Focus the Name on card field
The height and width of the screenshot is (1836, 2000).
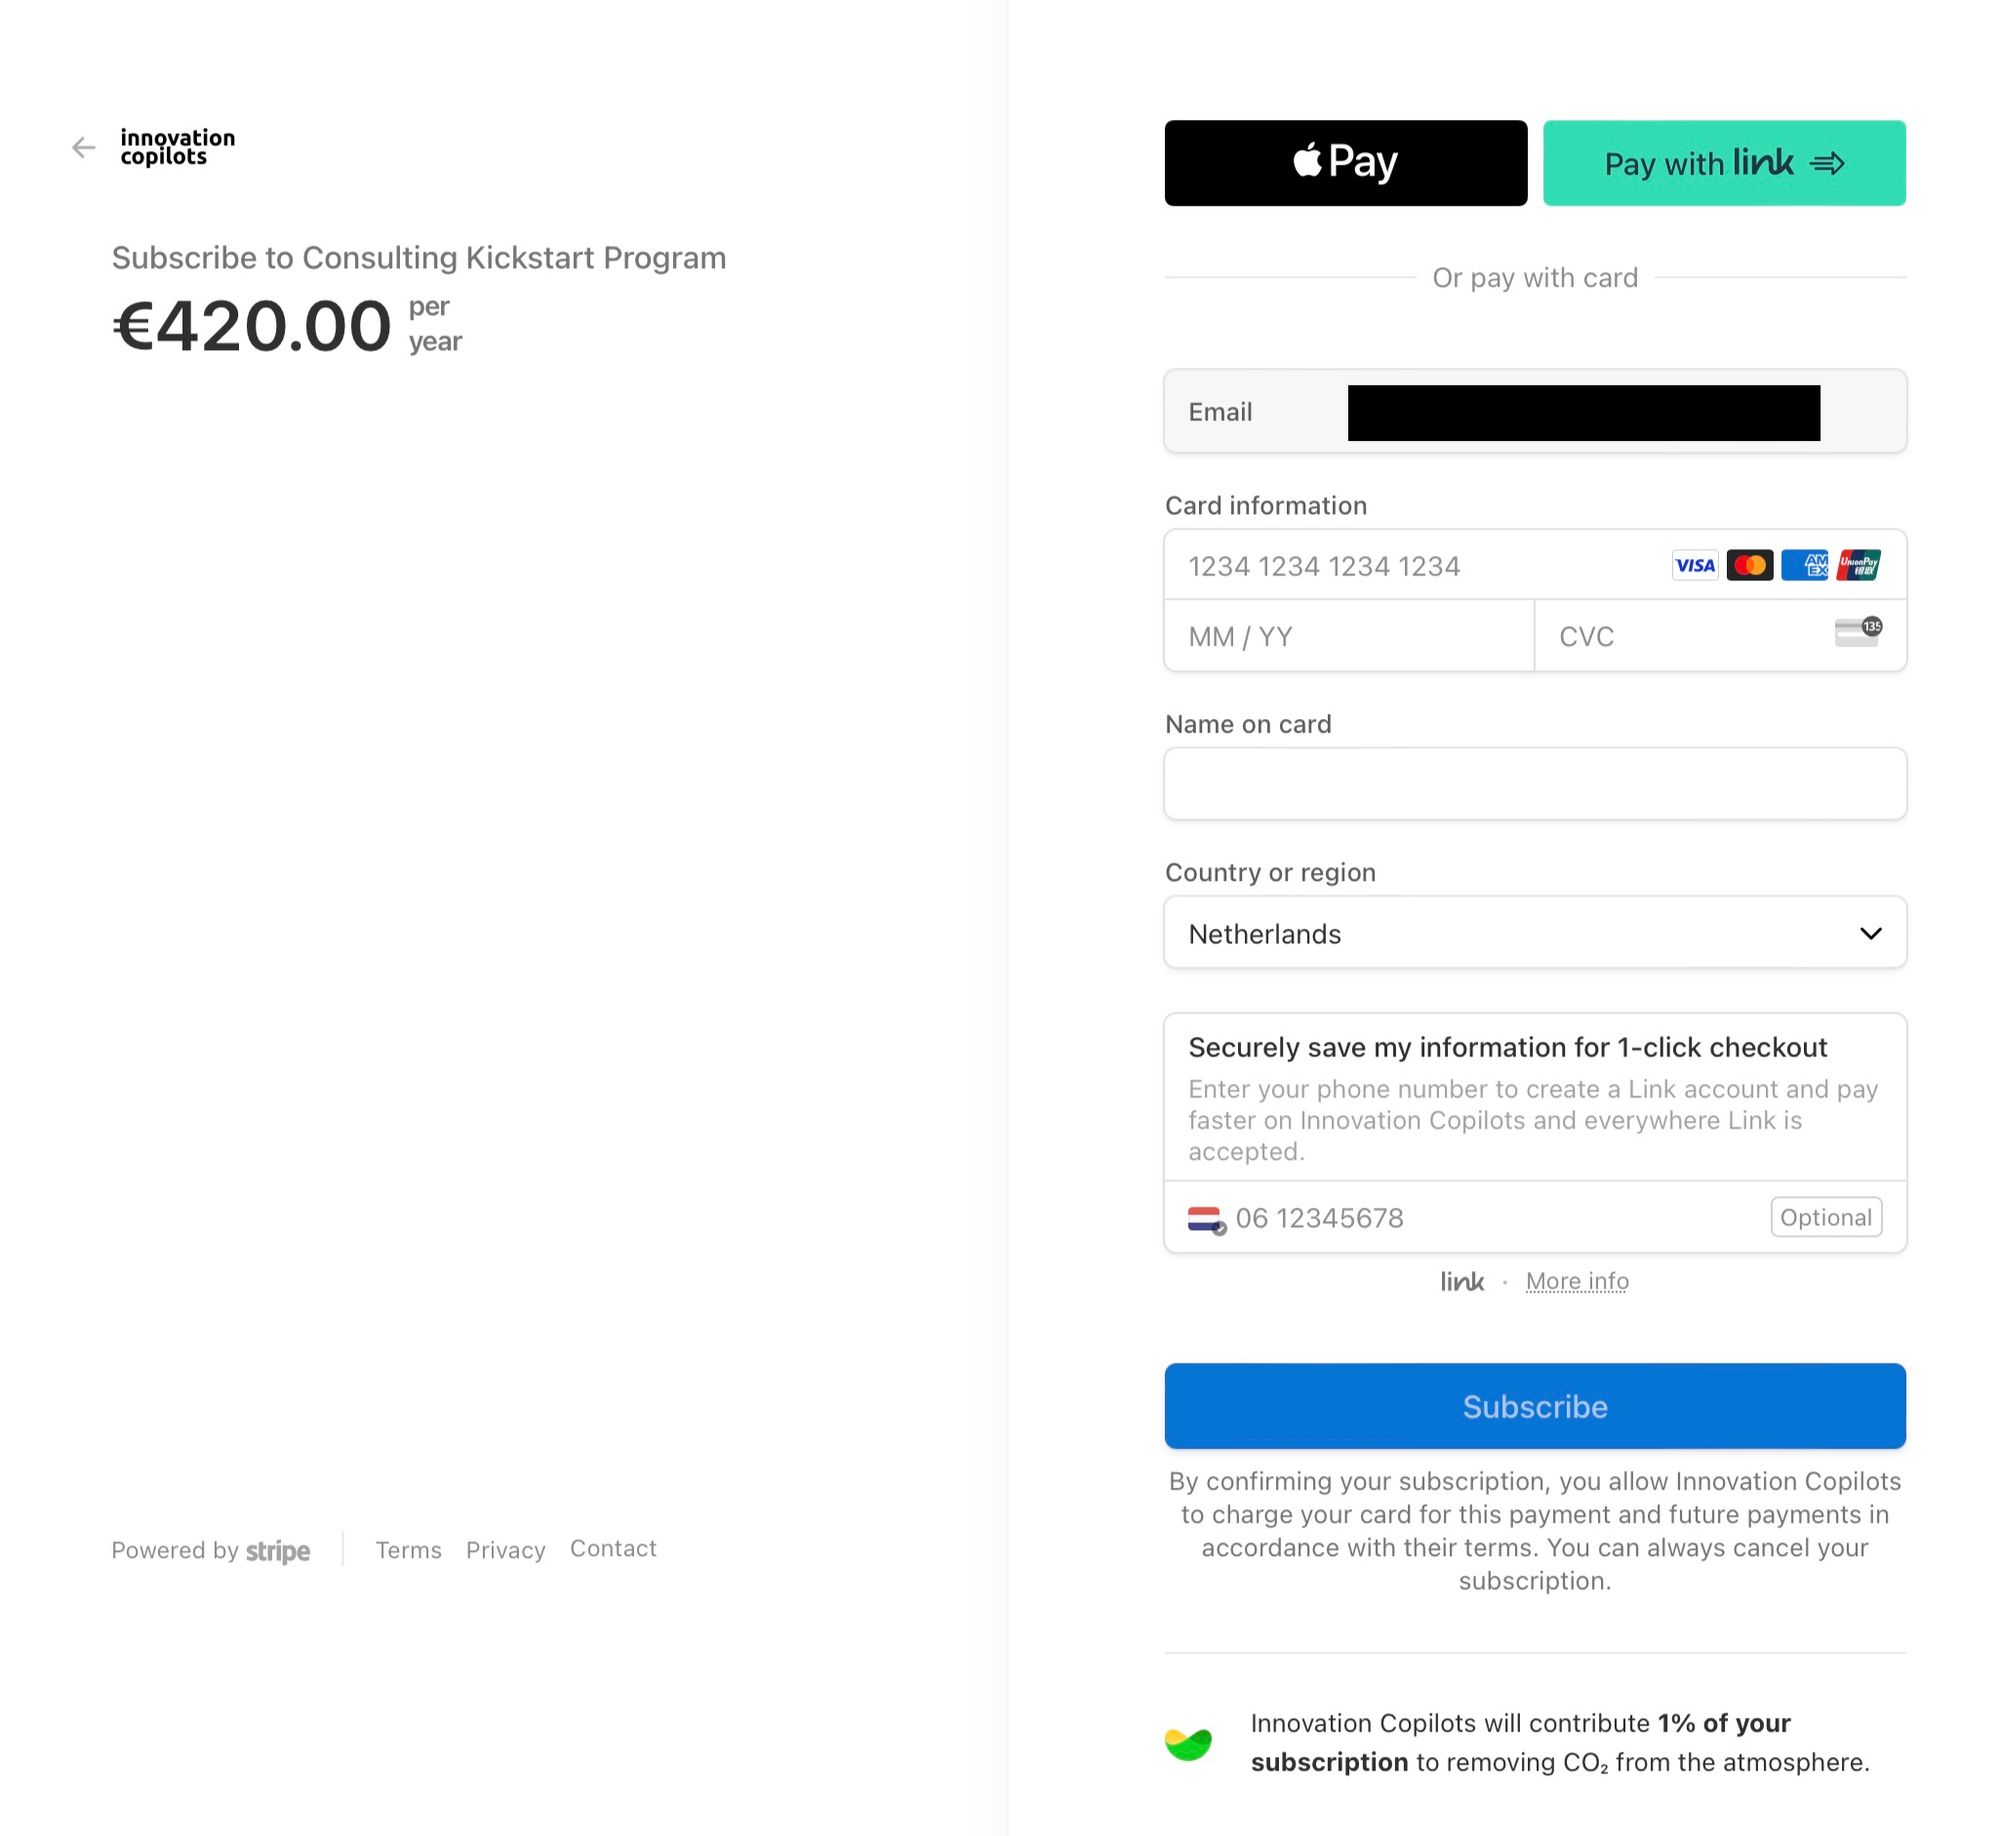pos(1535,784)
